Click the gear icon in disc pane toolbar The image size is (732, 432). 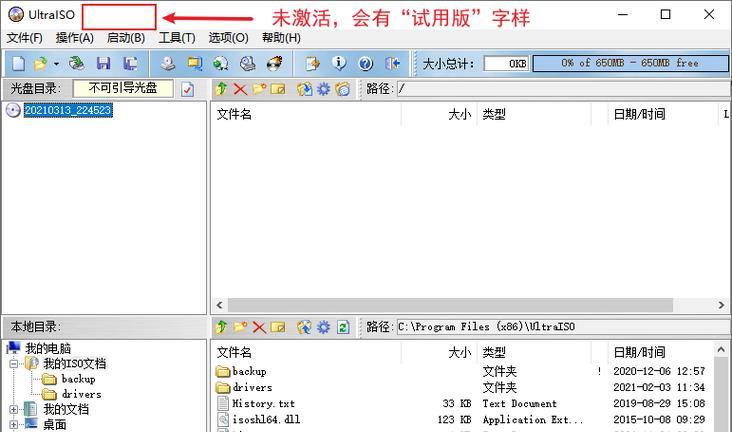[323, 89]
